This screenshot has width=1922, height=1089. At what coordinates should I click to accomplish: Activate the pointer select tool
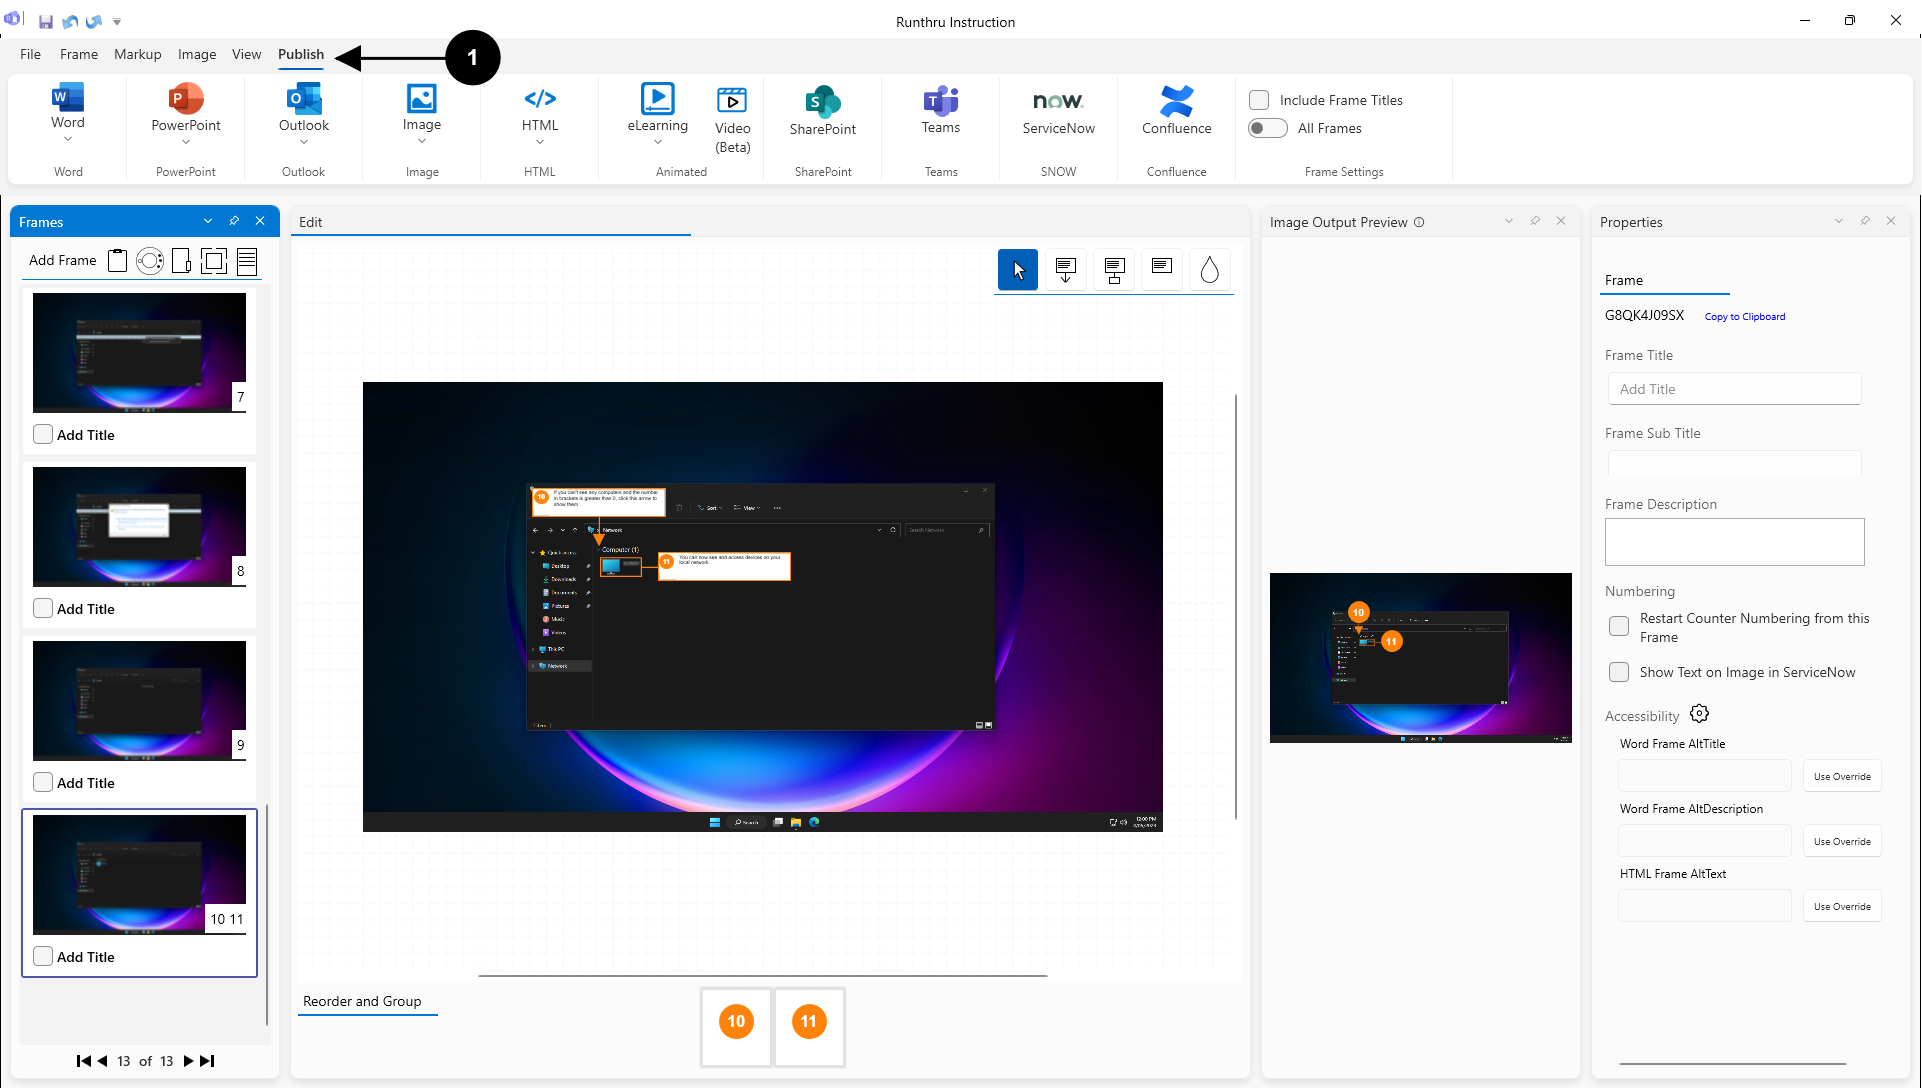[x=1018, y=269]
